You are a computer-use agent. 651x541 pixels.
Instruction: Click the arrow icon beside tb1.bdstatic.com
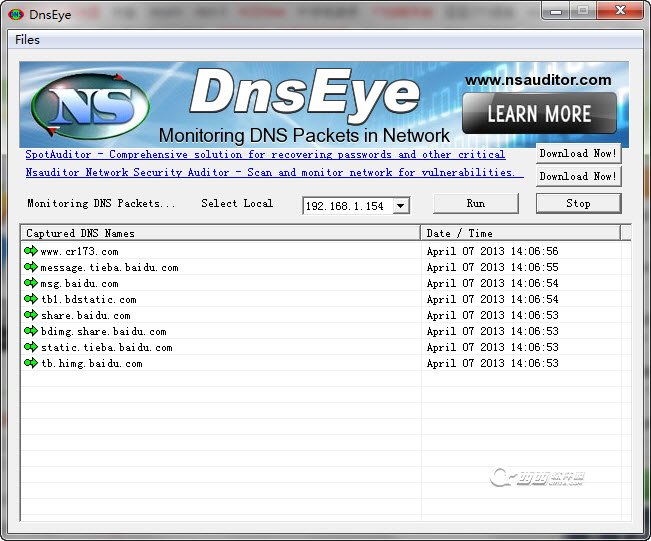[31, 299]
